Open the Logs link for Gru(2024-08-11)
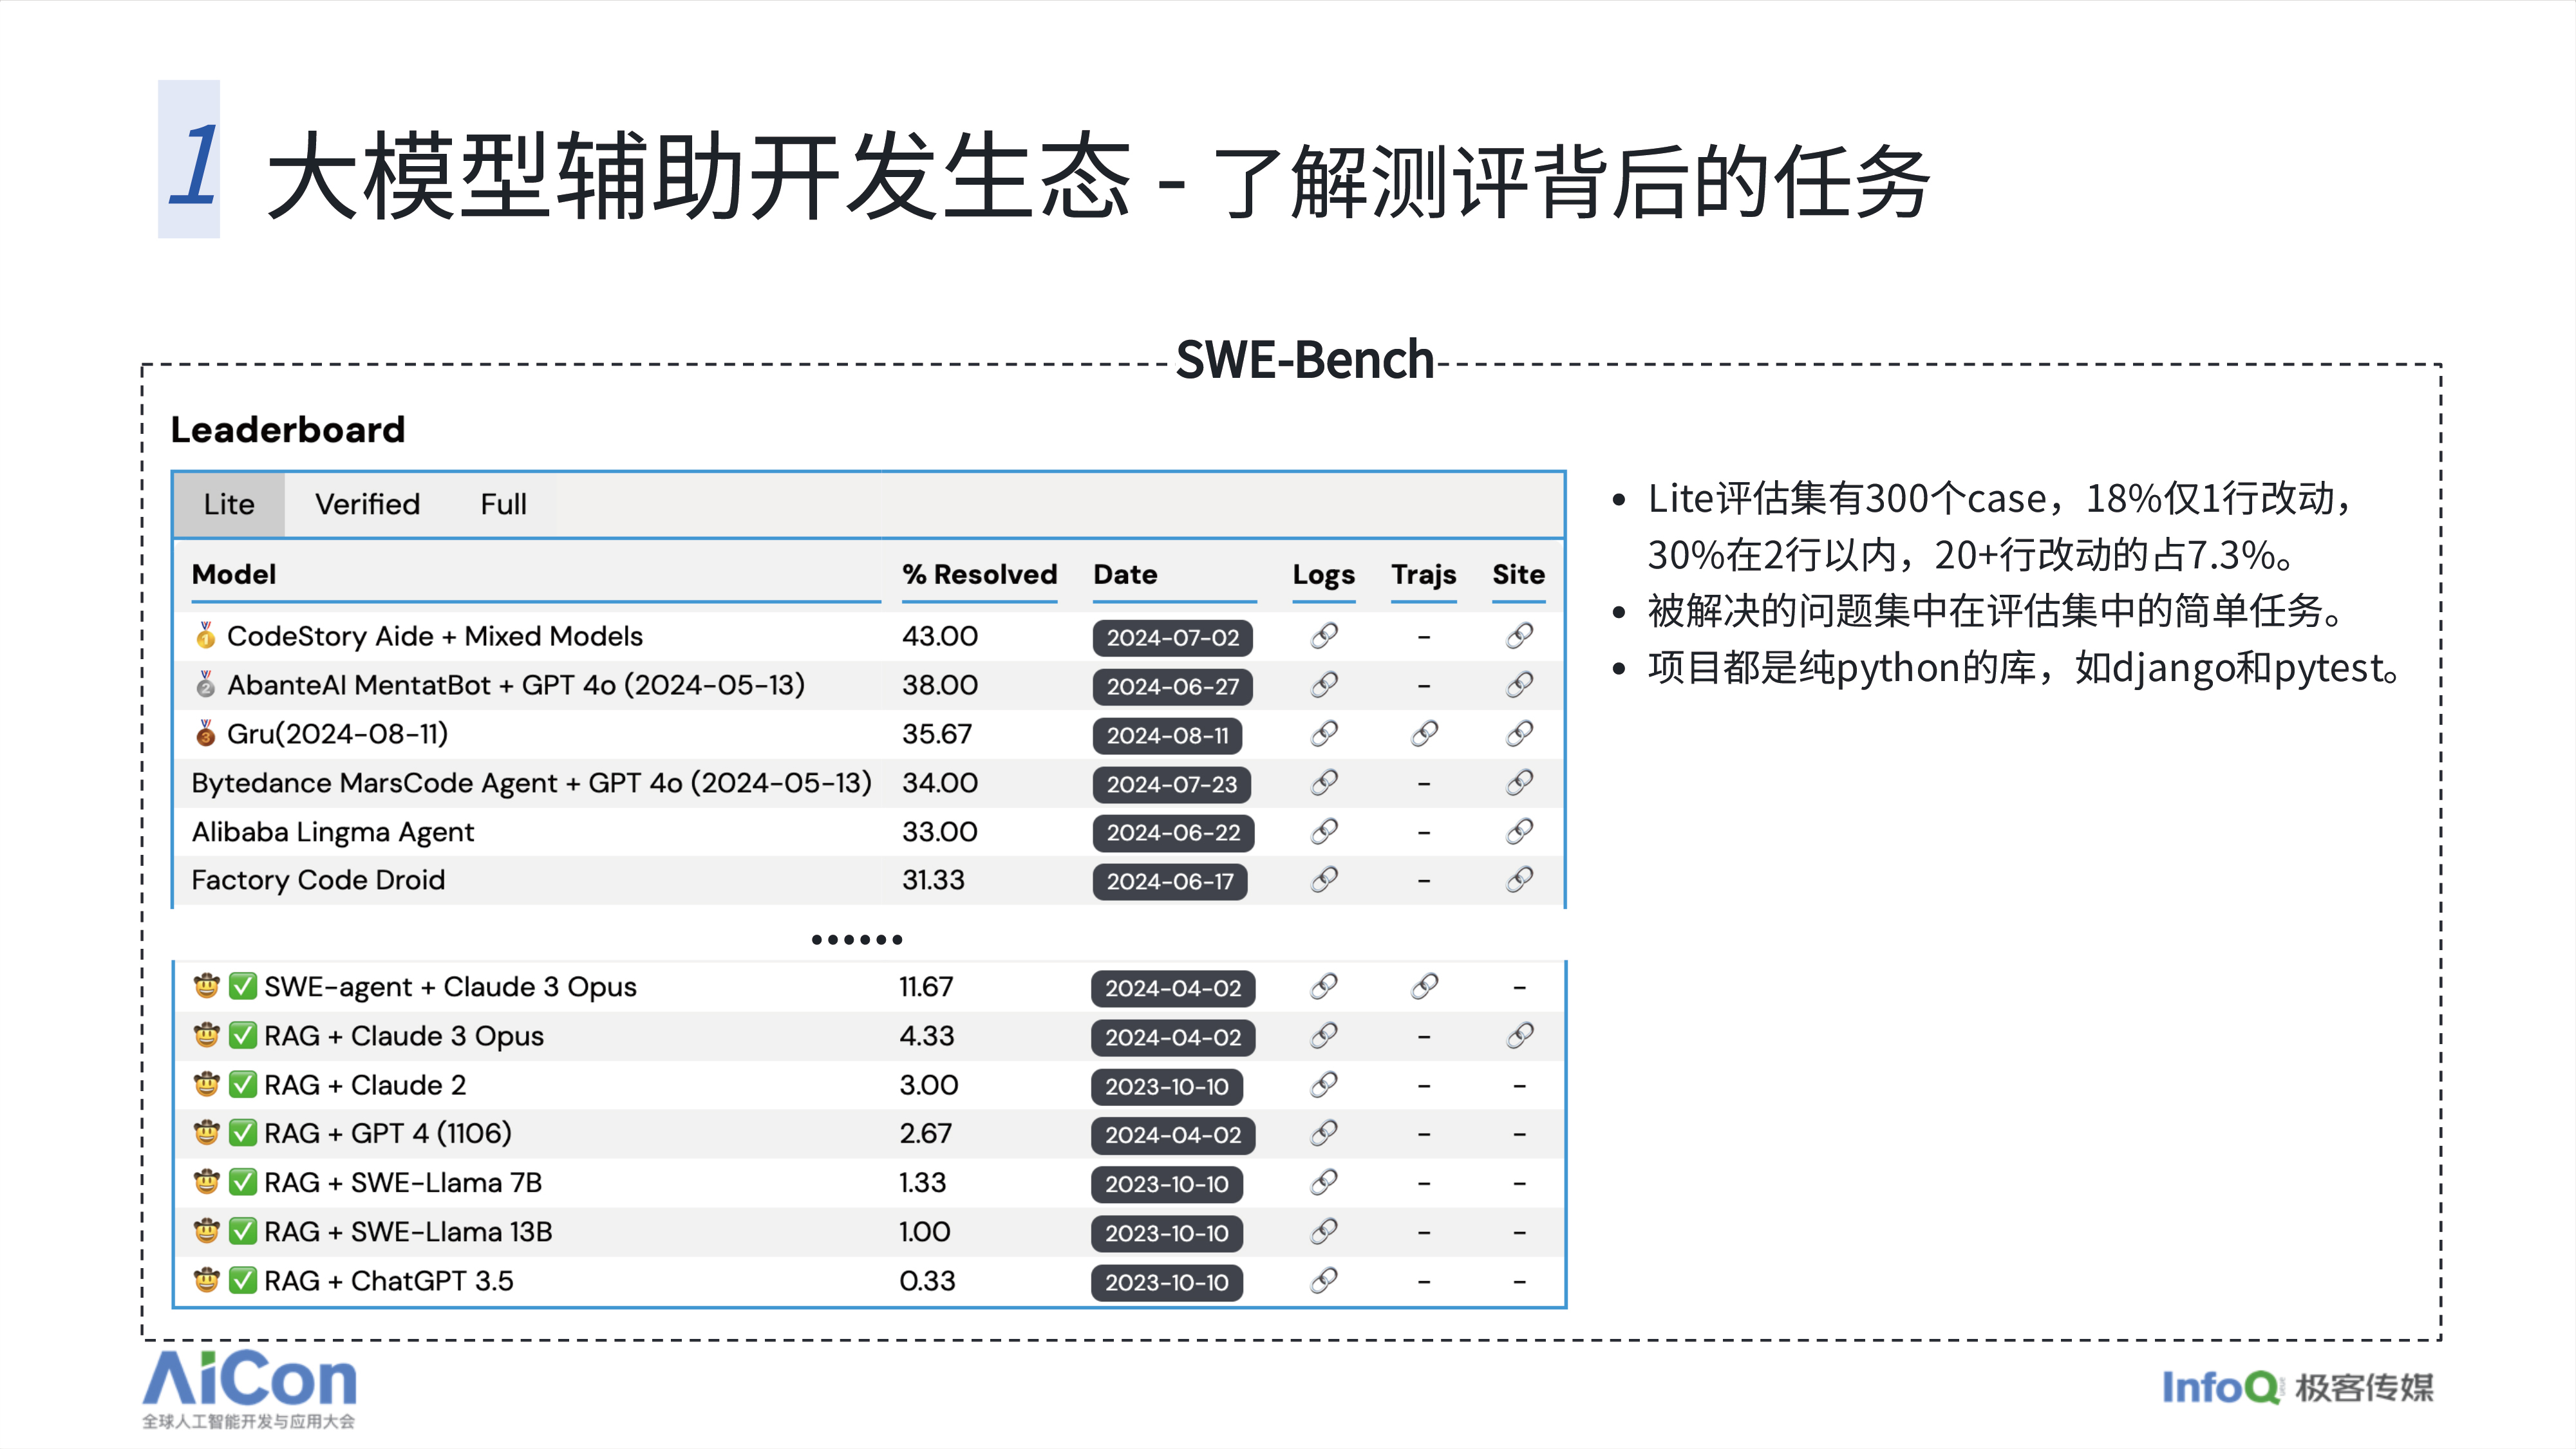The height and width of the screenshot is (1449, 2576). coord(1324,734)
